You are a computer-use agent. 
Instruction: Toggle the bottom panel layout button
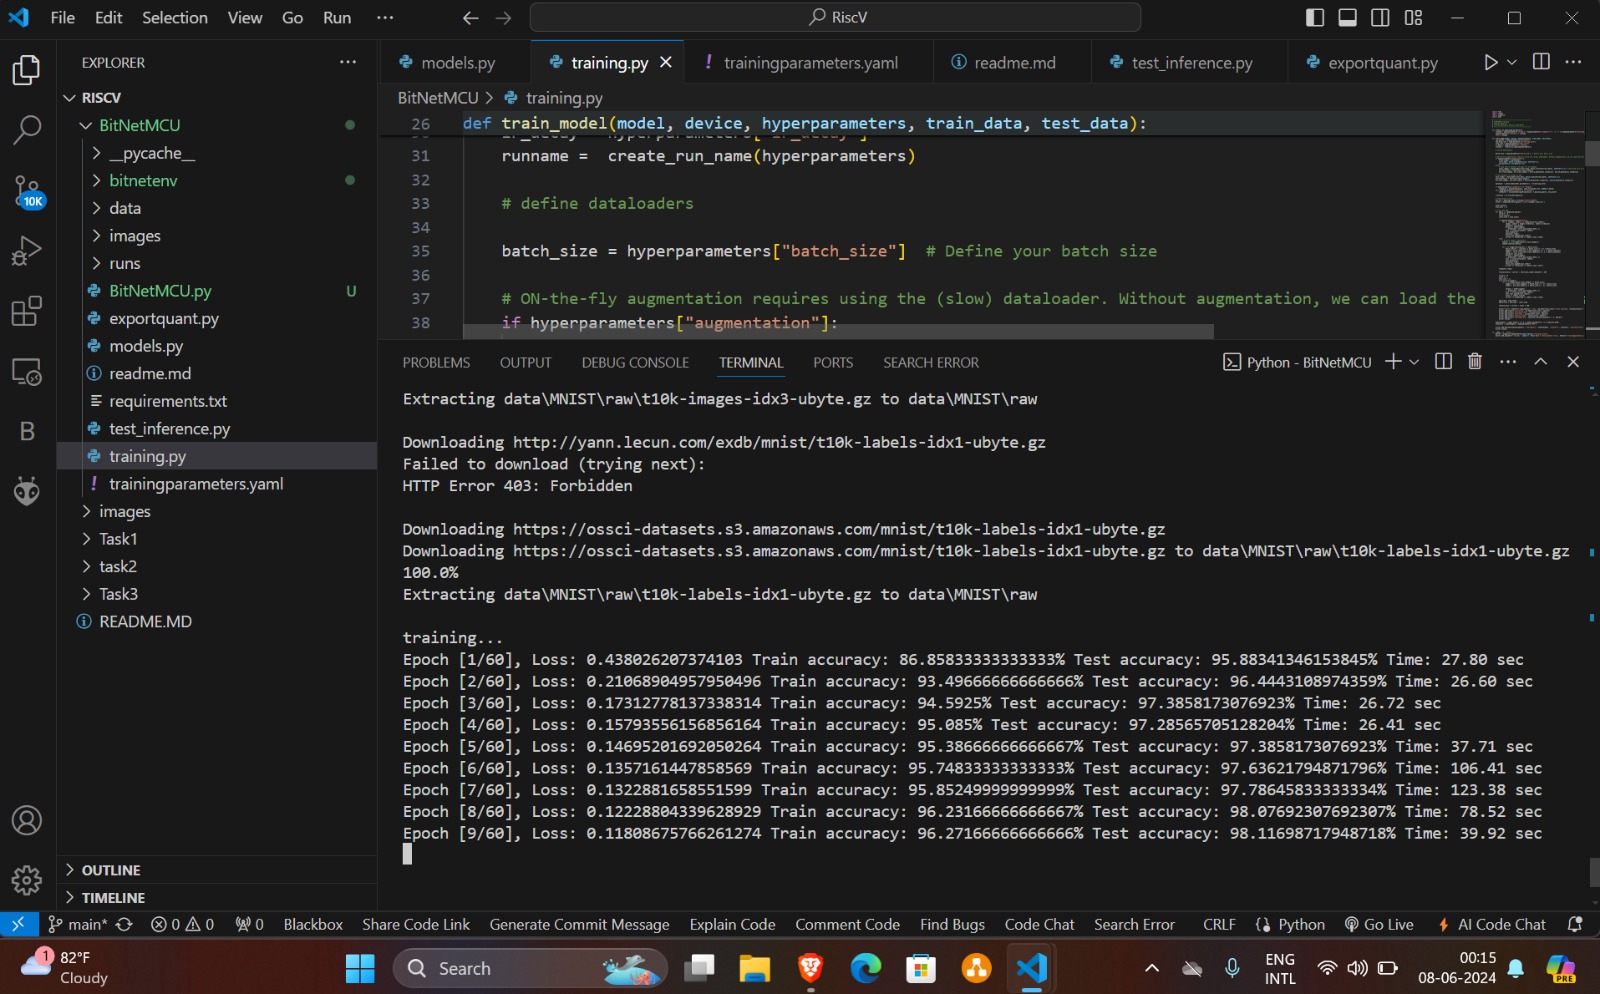point(1347,18)
